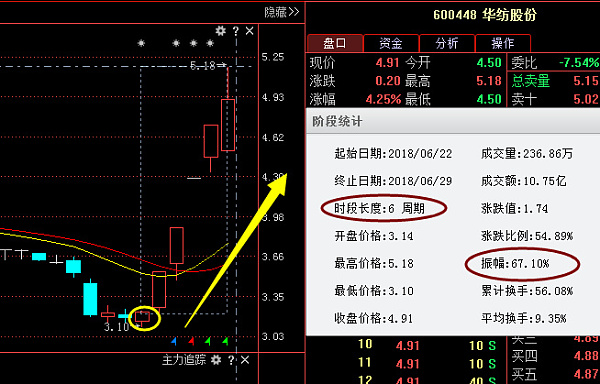This screenshot has height=384, width=600.
Task: Click help icon beside 主力追踪
Action: point(231,360)
